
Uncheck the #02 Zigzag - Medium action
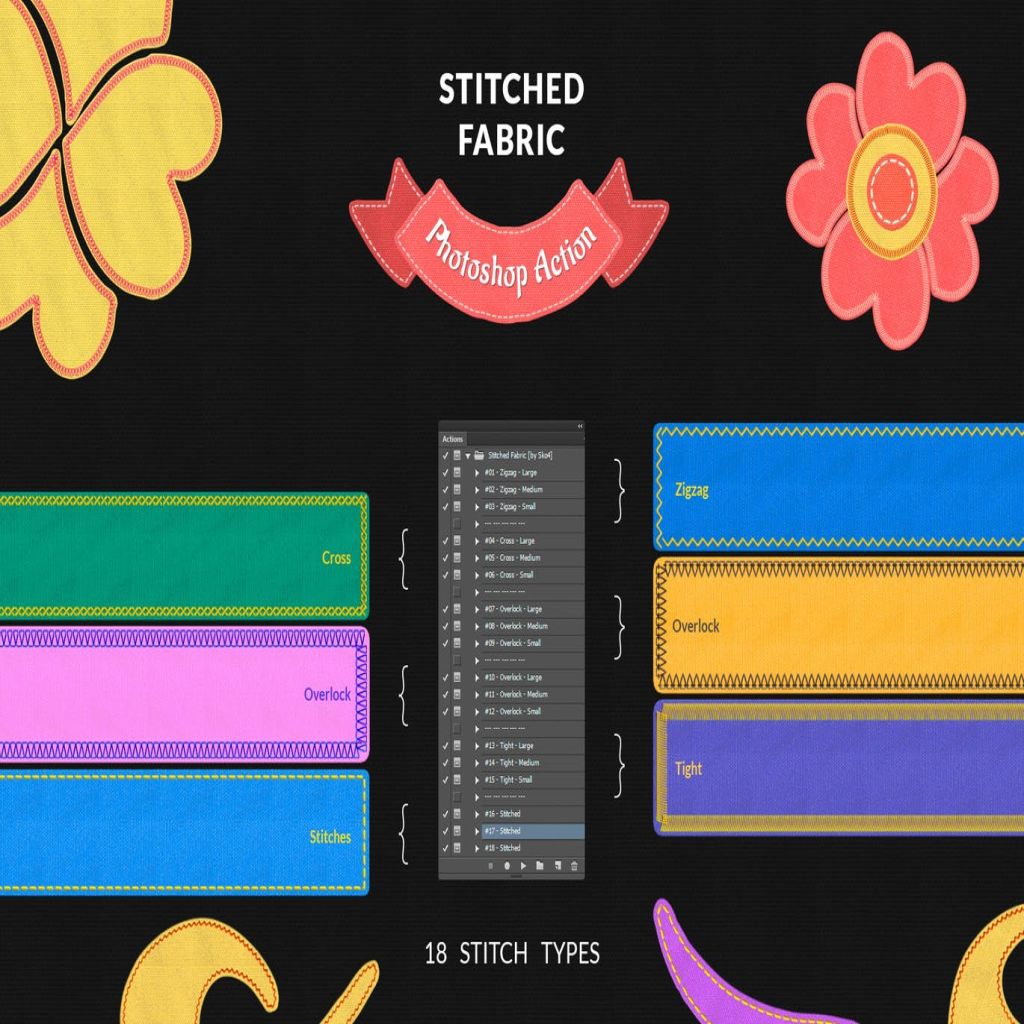click(445, 489)
